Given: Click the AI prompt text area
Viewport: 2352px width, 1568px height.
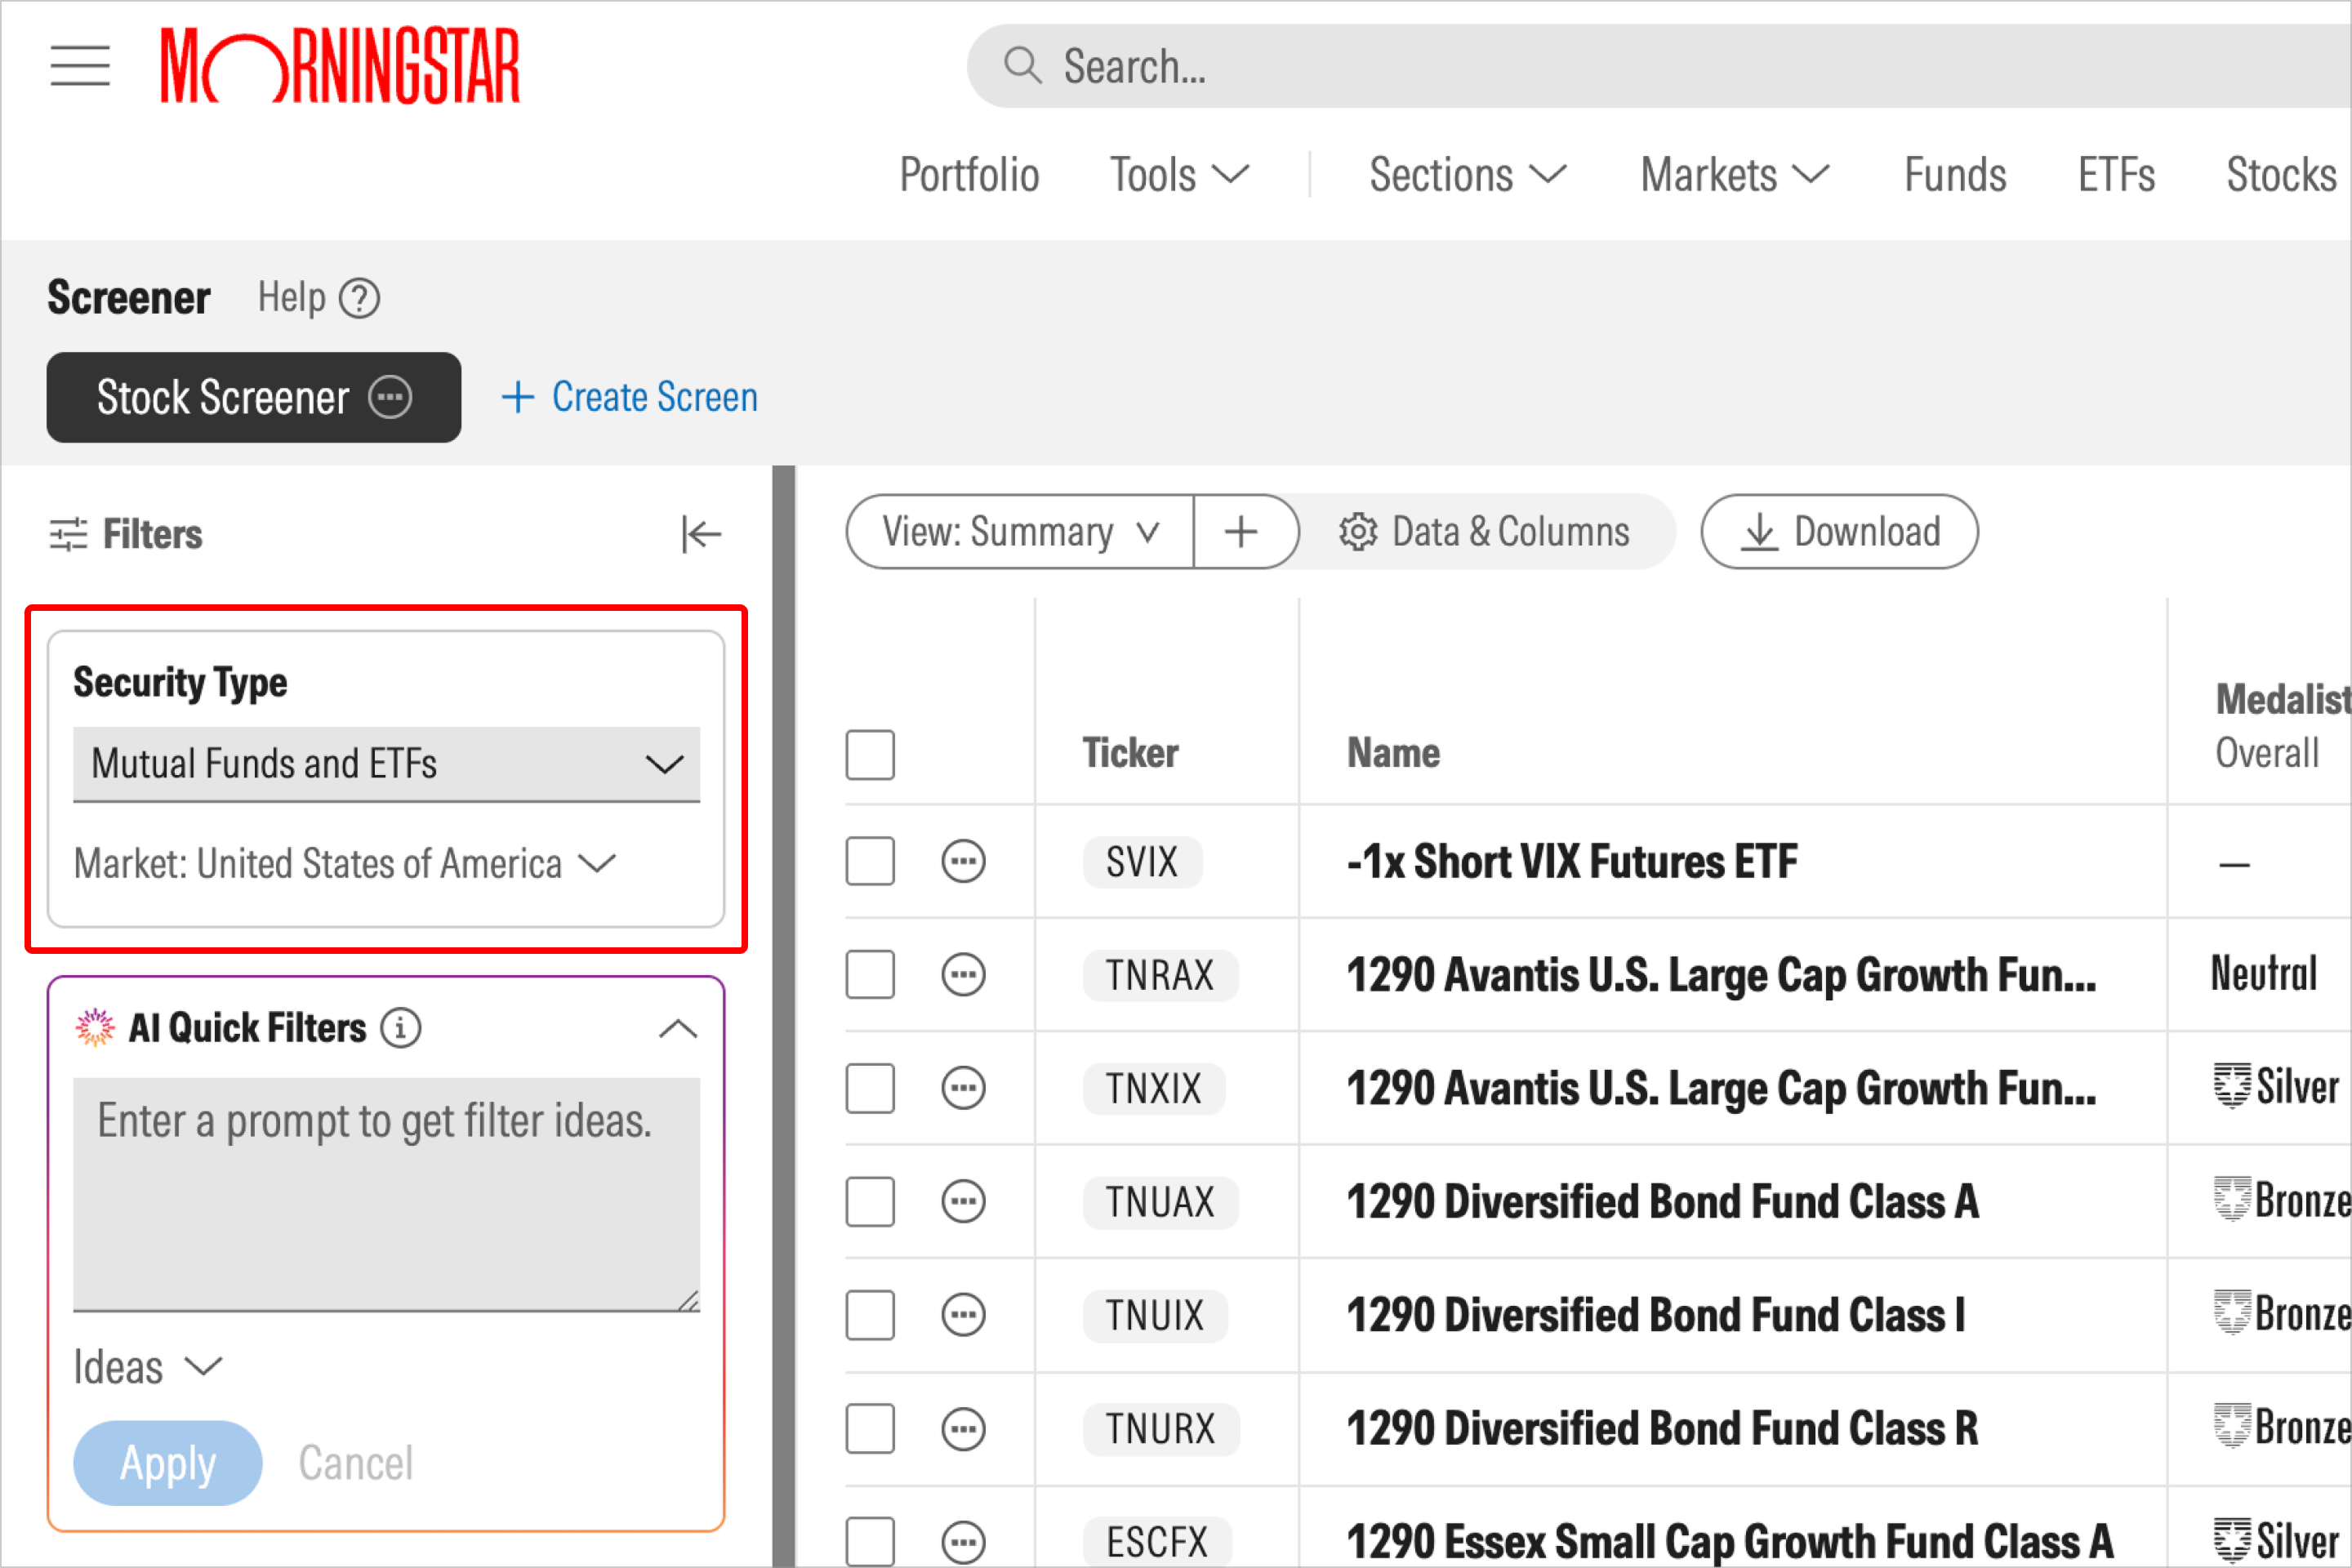Looking at the screenshot, I should pos(387,1194).
